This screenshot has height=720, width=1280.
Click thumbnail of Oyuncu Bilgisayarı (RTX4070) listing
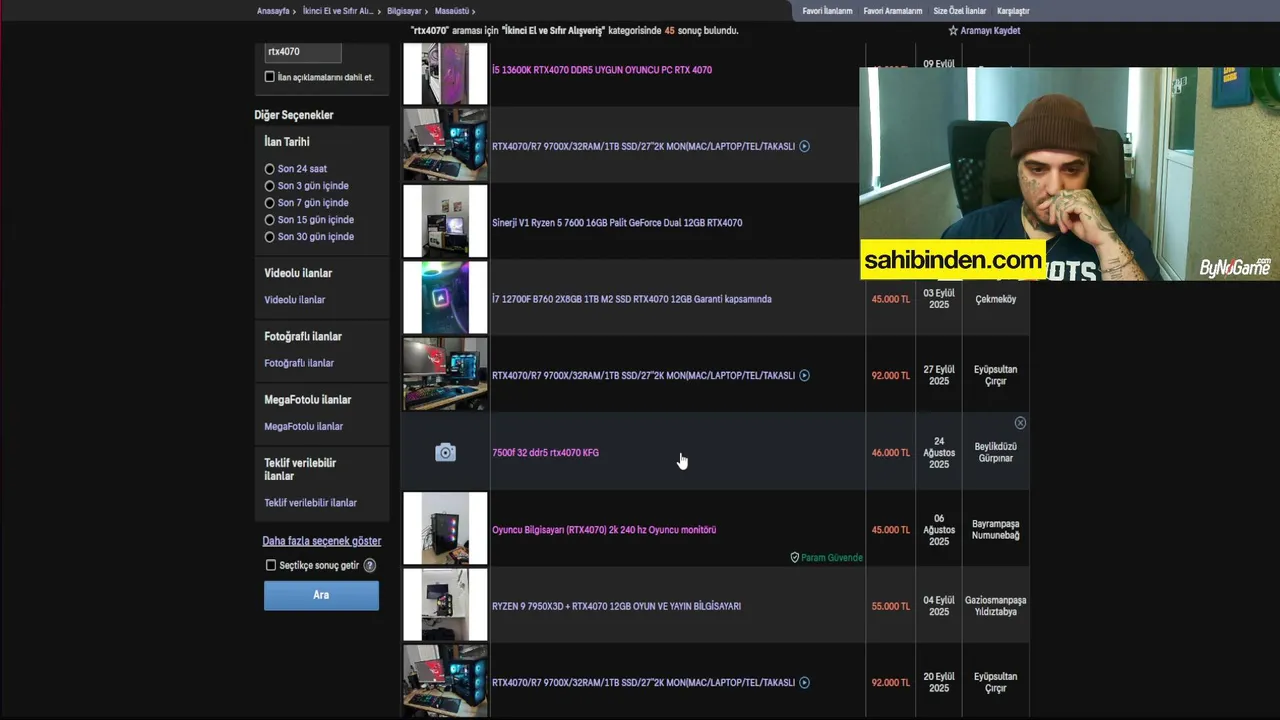[x=445, y=528]
